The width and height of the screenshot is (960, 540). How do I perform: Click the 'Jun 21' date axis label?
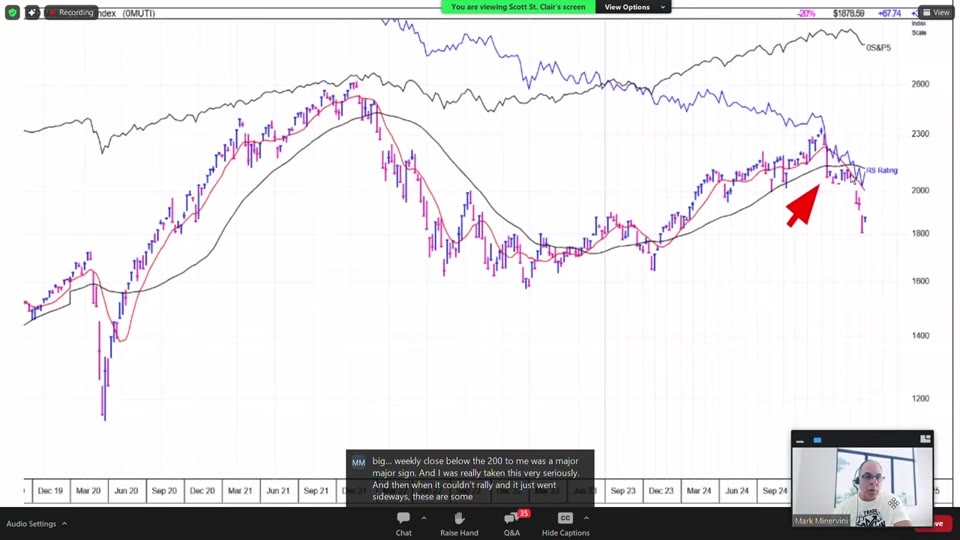tap(278, 491)
